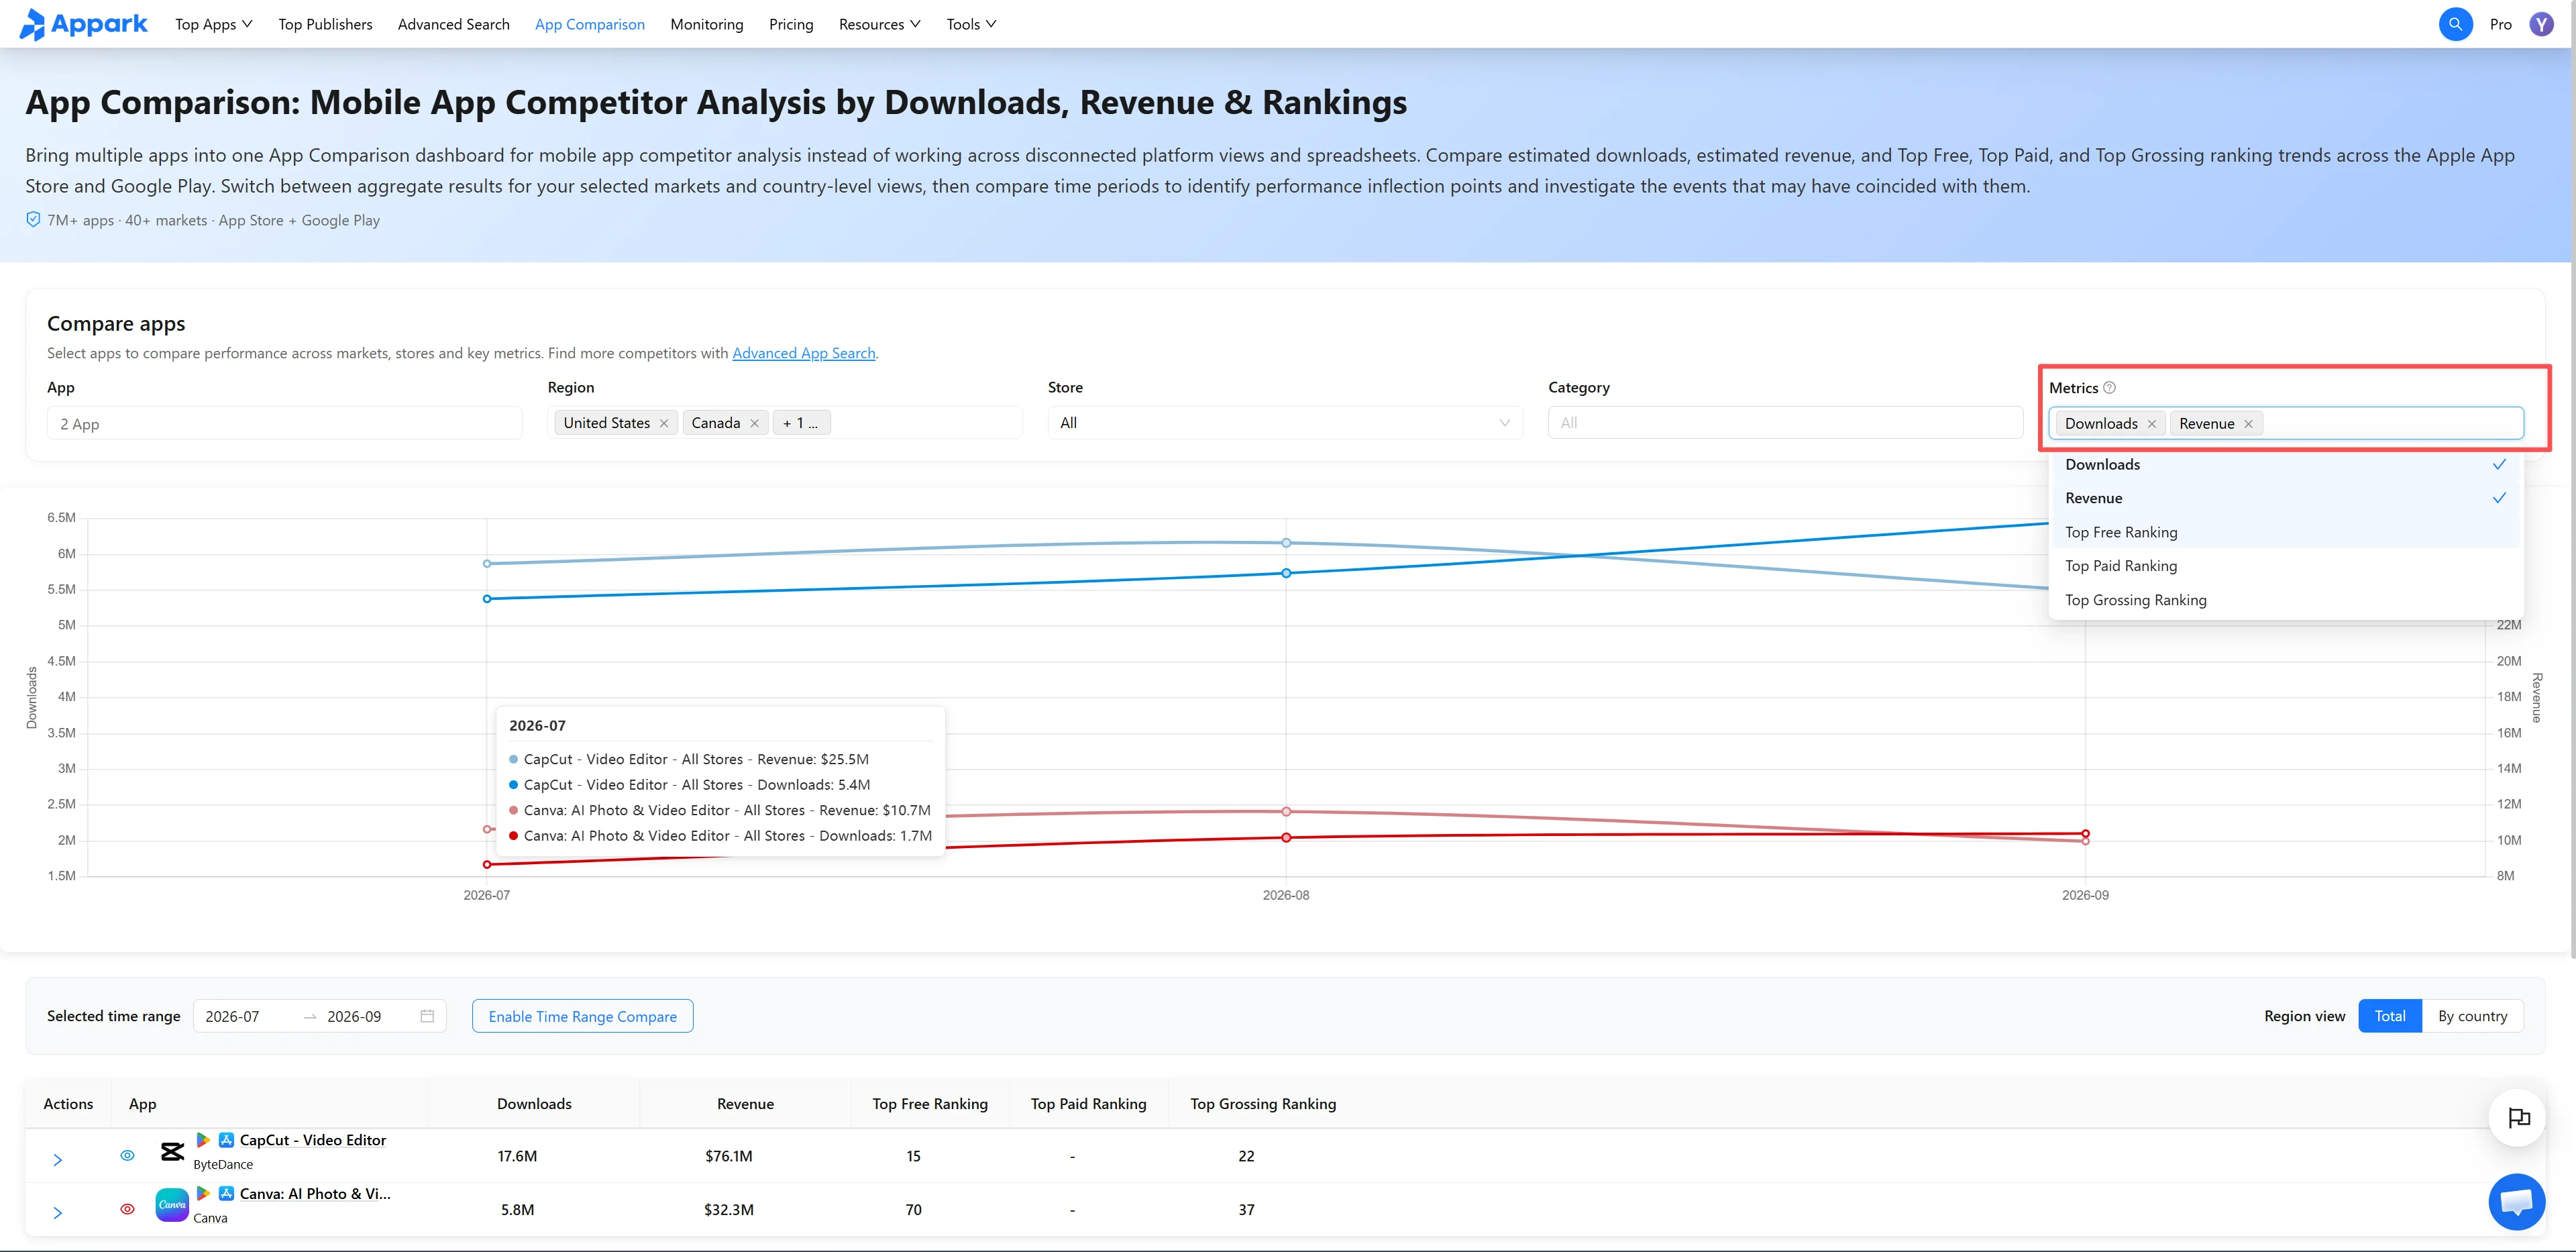Click the Appark logo

pyautogui.click(x=84, y=24)
